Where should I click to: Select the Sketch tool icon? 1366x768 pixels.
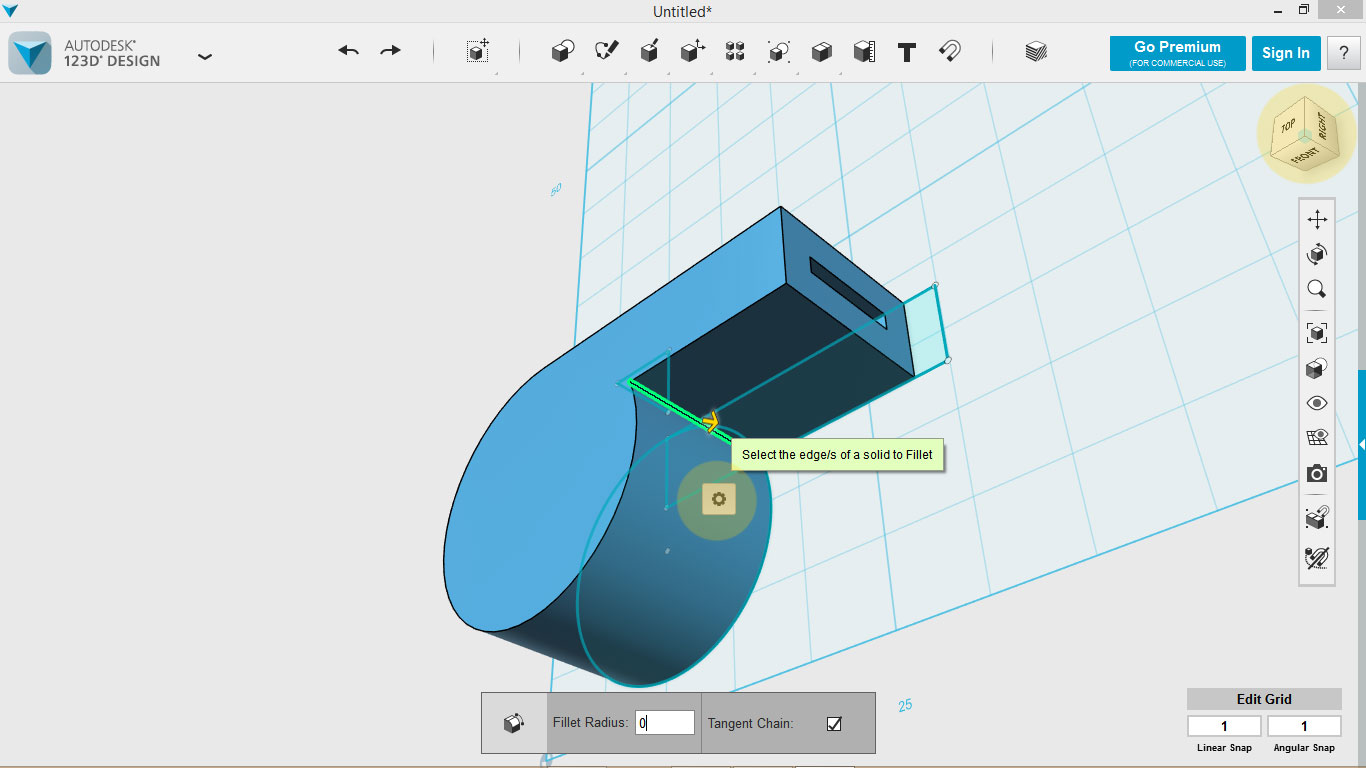click(x=606, y=52)
